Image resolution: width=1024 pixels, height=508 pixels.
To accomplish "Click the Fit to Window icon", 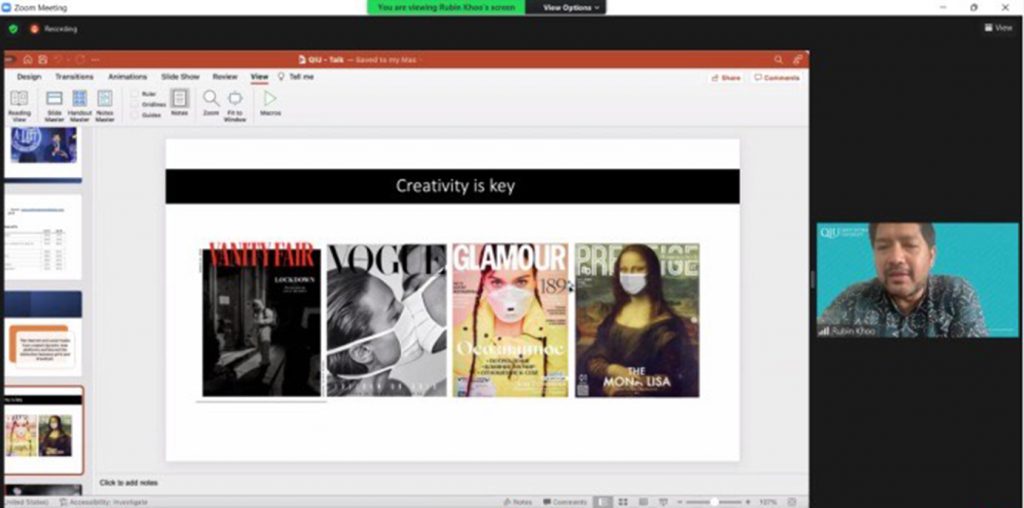I will pos(235,102).
